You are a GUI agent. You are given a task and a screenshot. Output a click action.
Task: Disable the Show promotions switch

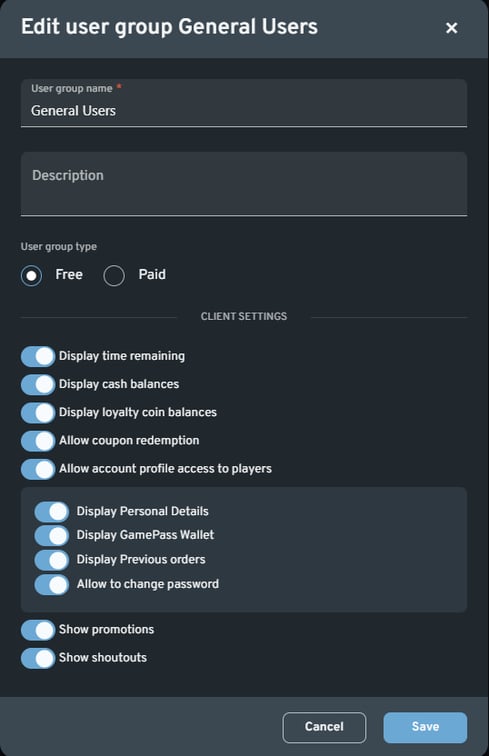[38, 630]
